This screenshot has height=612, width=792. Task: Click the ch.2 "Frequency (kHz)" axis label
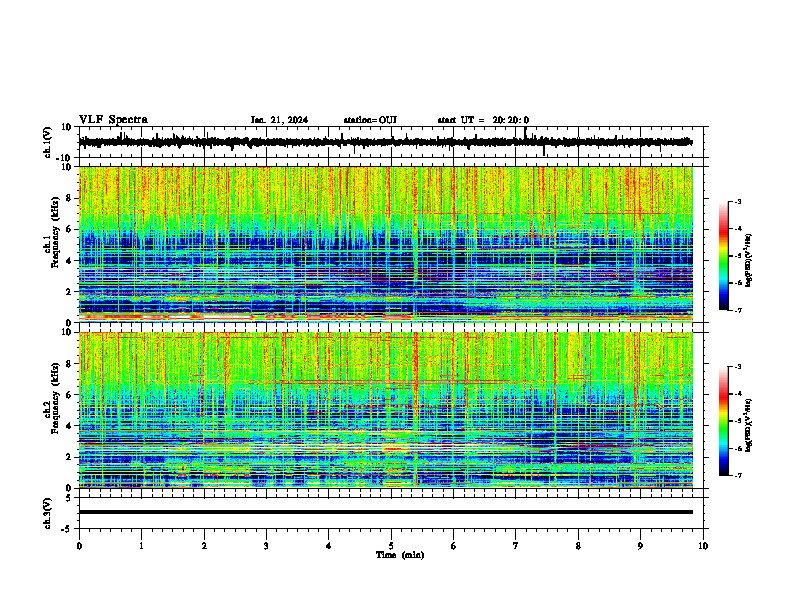click(55, 397)
